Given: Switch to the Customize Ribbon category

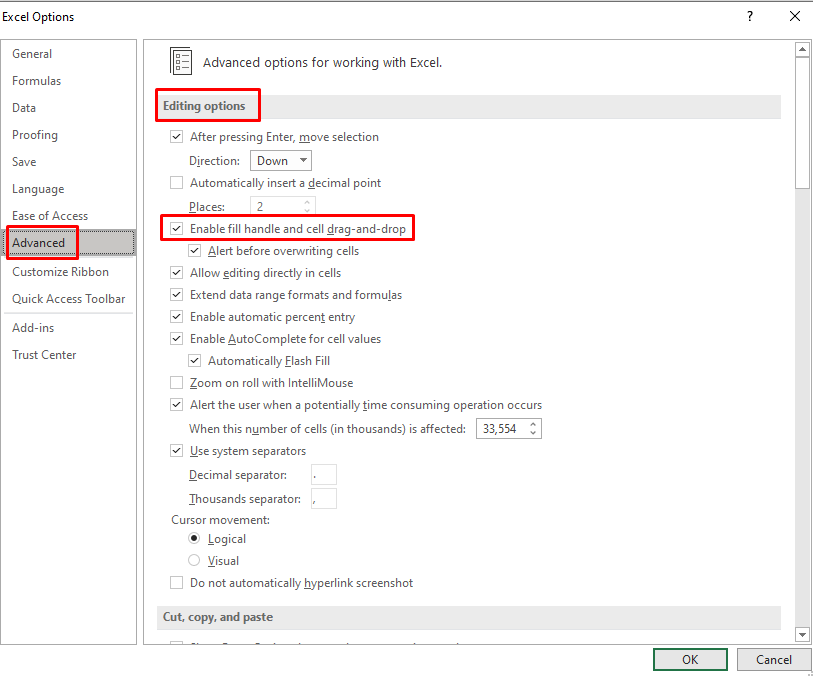Looking at the screenshot, I should point(60,272).
